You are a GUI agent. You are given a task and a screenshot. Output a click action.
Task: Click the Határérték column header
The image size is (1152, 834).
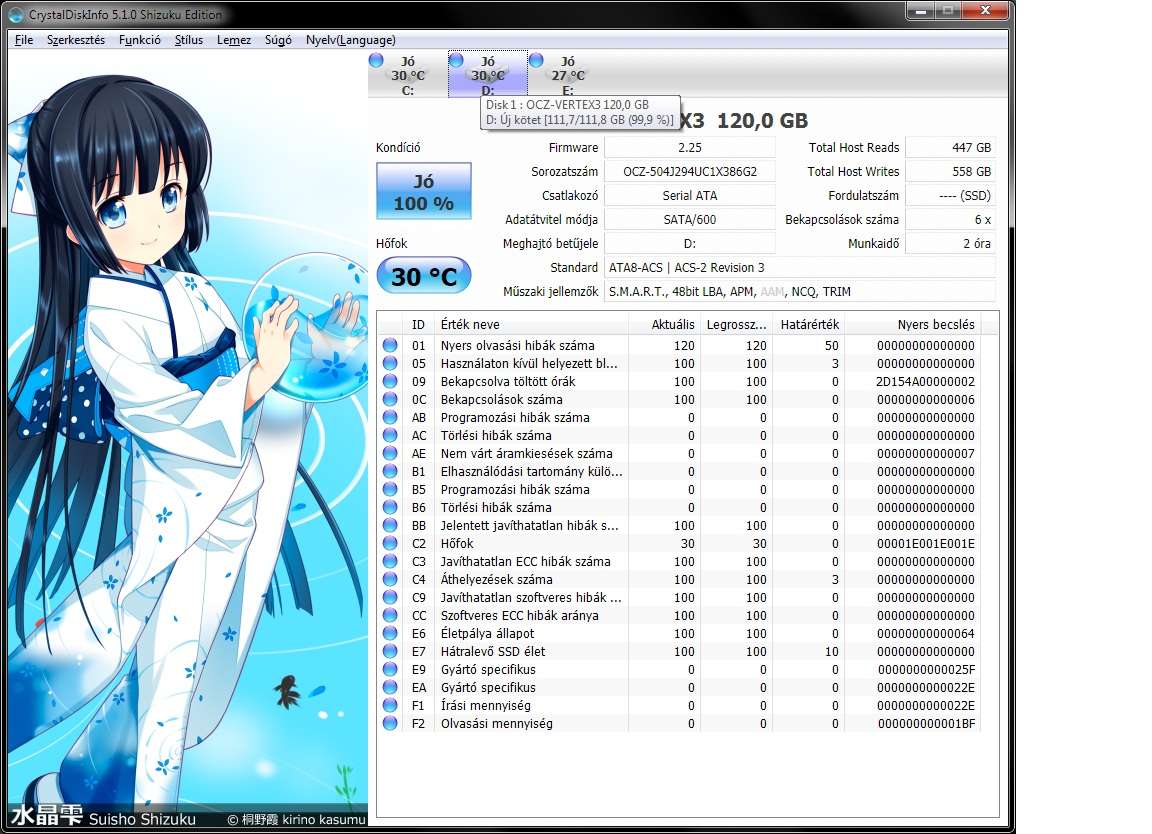[808, 324]
